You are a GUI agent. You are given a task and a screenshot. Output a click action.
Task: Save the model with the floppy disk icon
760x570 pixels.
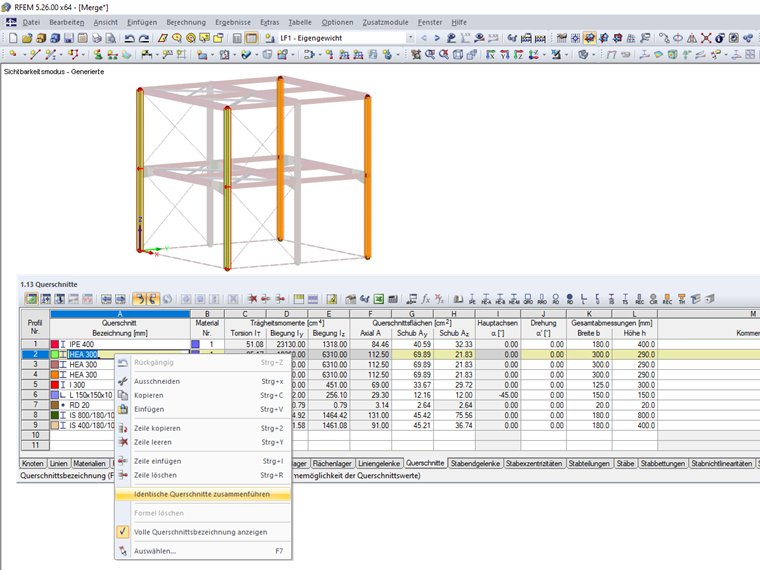click(x=69, y=38)
